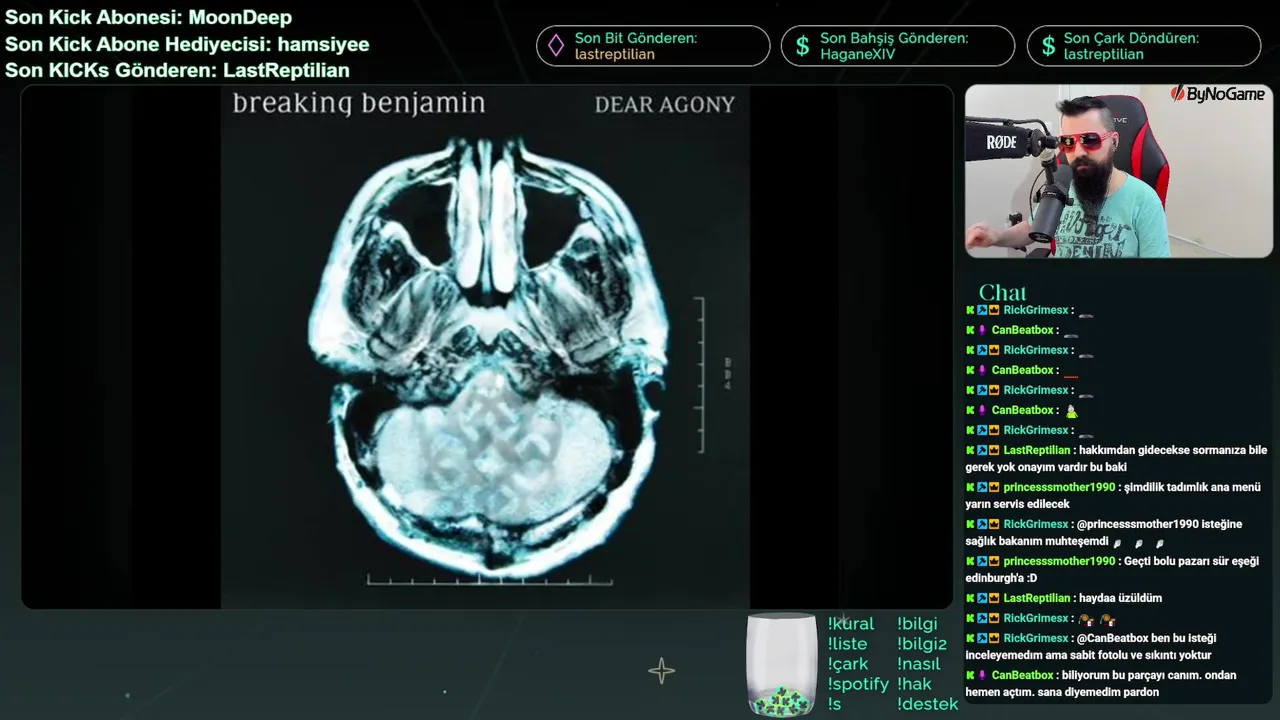Viewport: 1280px width, 720px height.
Task: Click the 'Geçti bolu pazarı sür eşeği' message text
Action: pos(1191,561)
